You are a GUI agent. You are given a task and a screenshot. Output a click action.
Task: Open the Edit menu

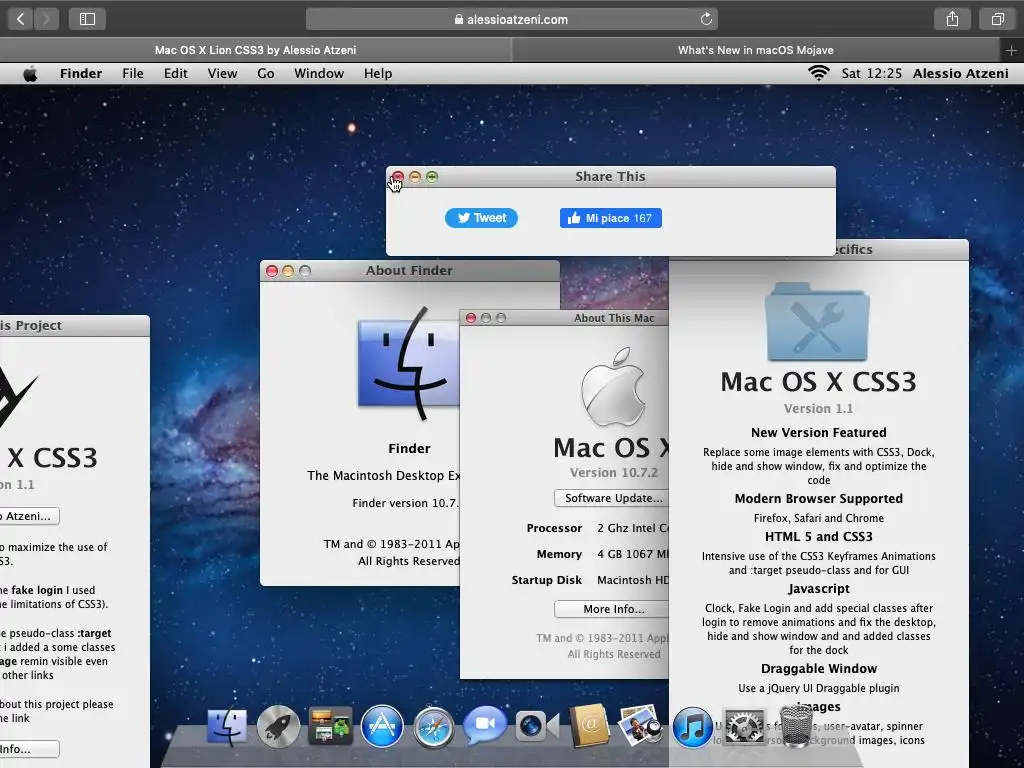pyautogui.click(x=176, y=74)
